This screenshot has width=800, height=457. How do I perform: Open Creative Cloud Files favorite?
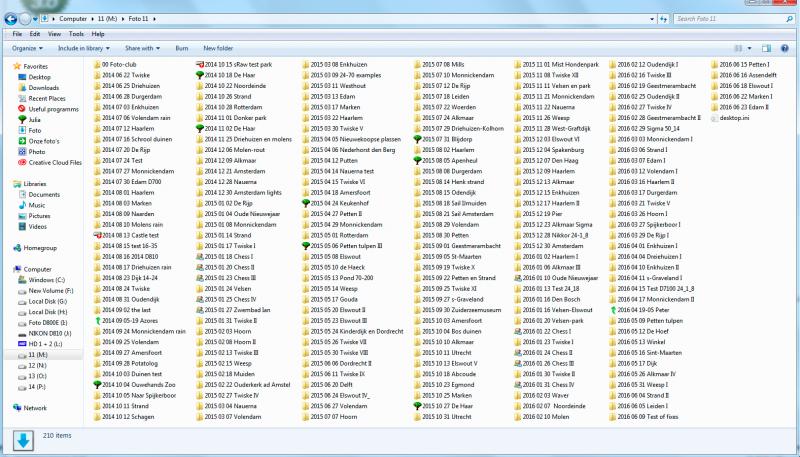(55, 163)
